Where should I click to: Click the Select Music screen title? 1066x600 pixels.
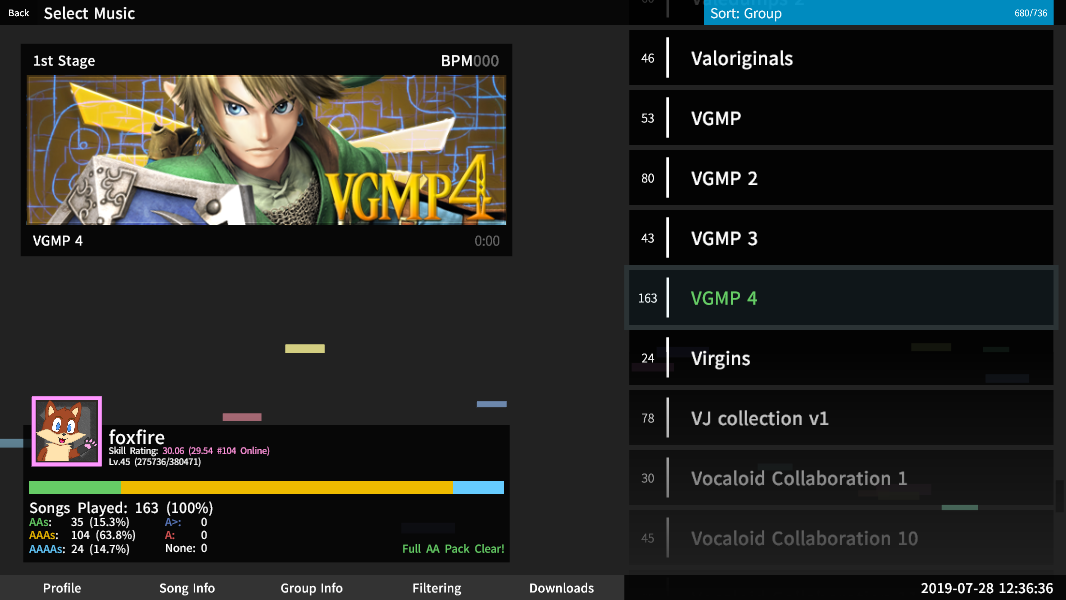pyautogui.click(x=89, y=13)
